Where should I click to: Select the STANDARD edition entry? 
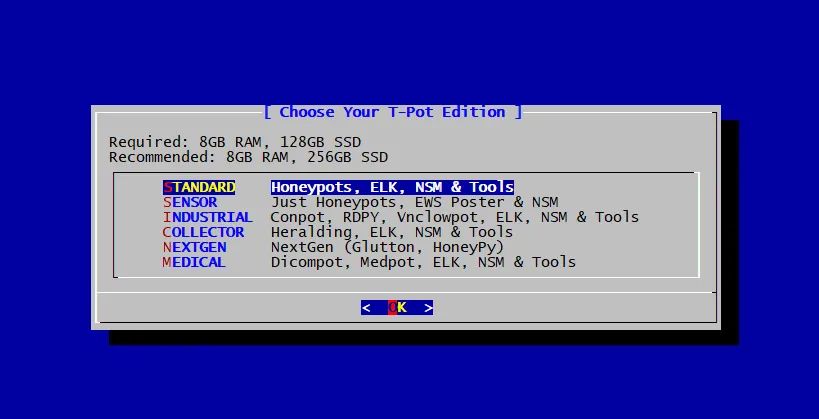(199, 187)
